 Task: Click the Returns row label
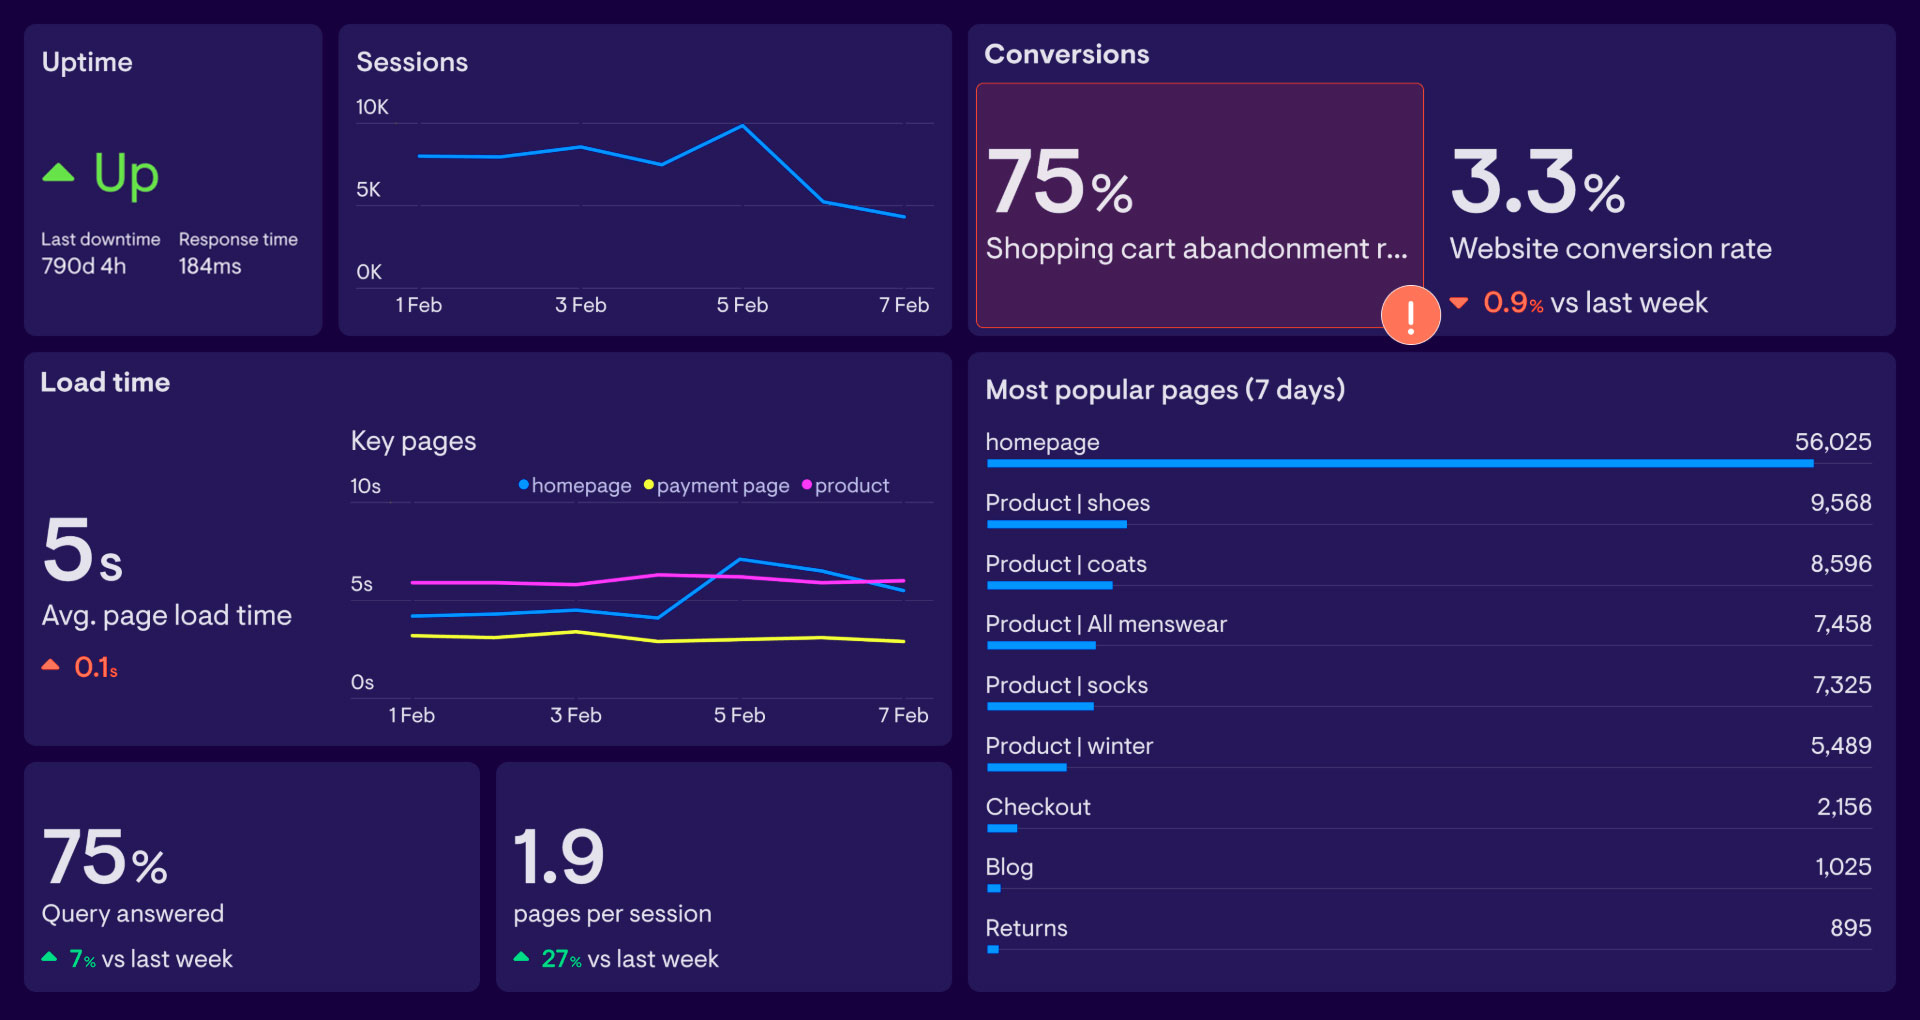coord(1026,928)
